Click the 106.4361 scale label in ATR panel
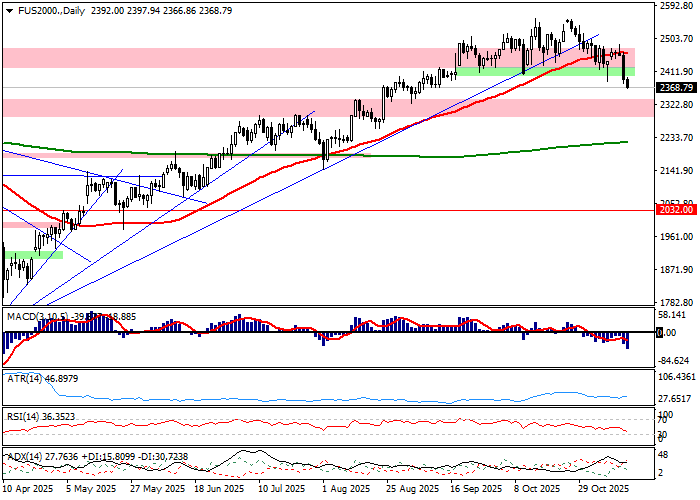 tap(676, 377)
